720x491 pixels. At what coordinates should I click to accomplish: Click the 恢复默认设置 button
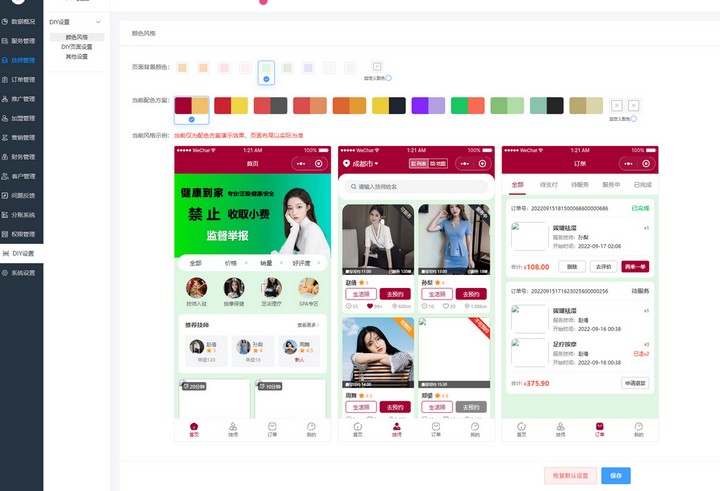pyautogui.click(x=571, y=476)
